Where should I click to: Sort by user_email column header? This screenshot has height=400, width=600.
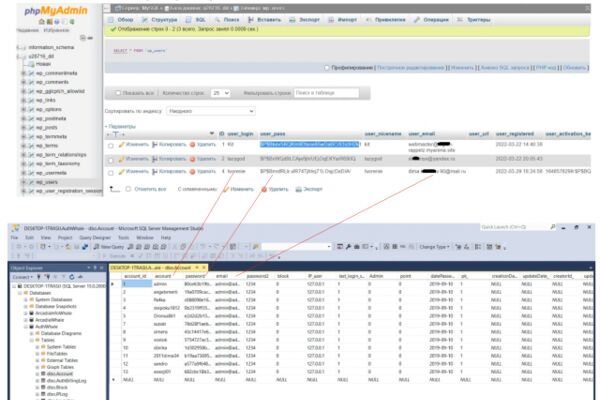[422, 134]
